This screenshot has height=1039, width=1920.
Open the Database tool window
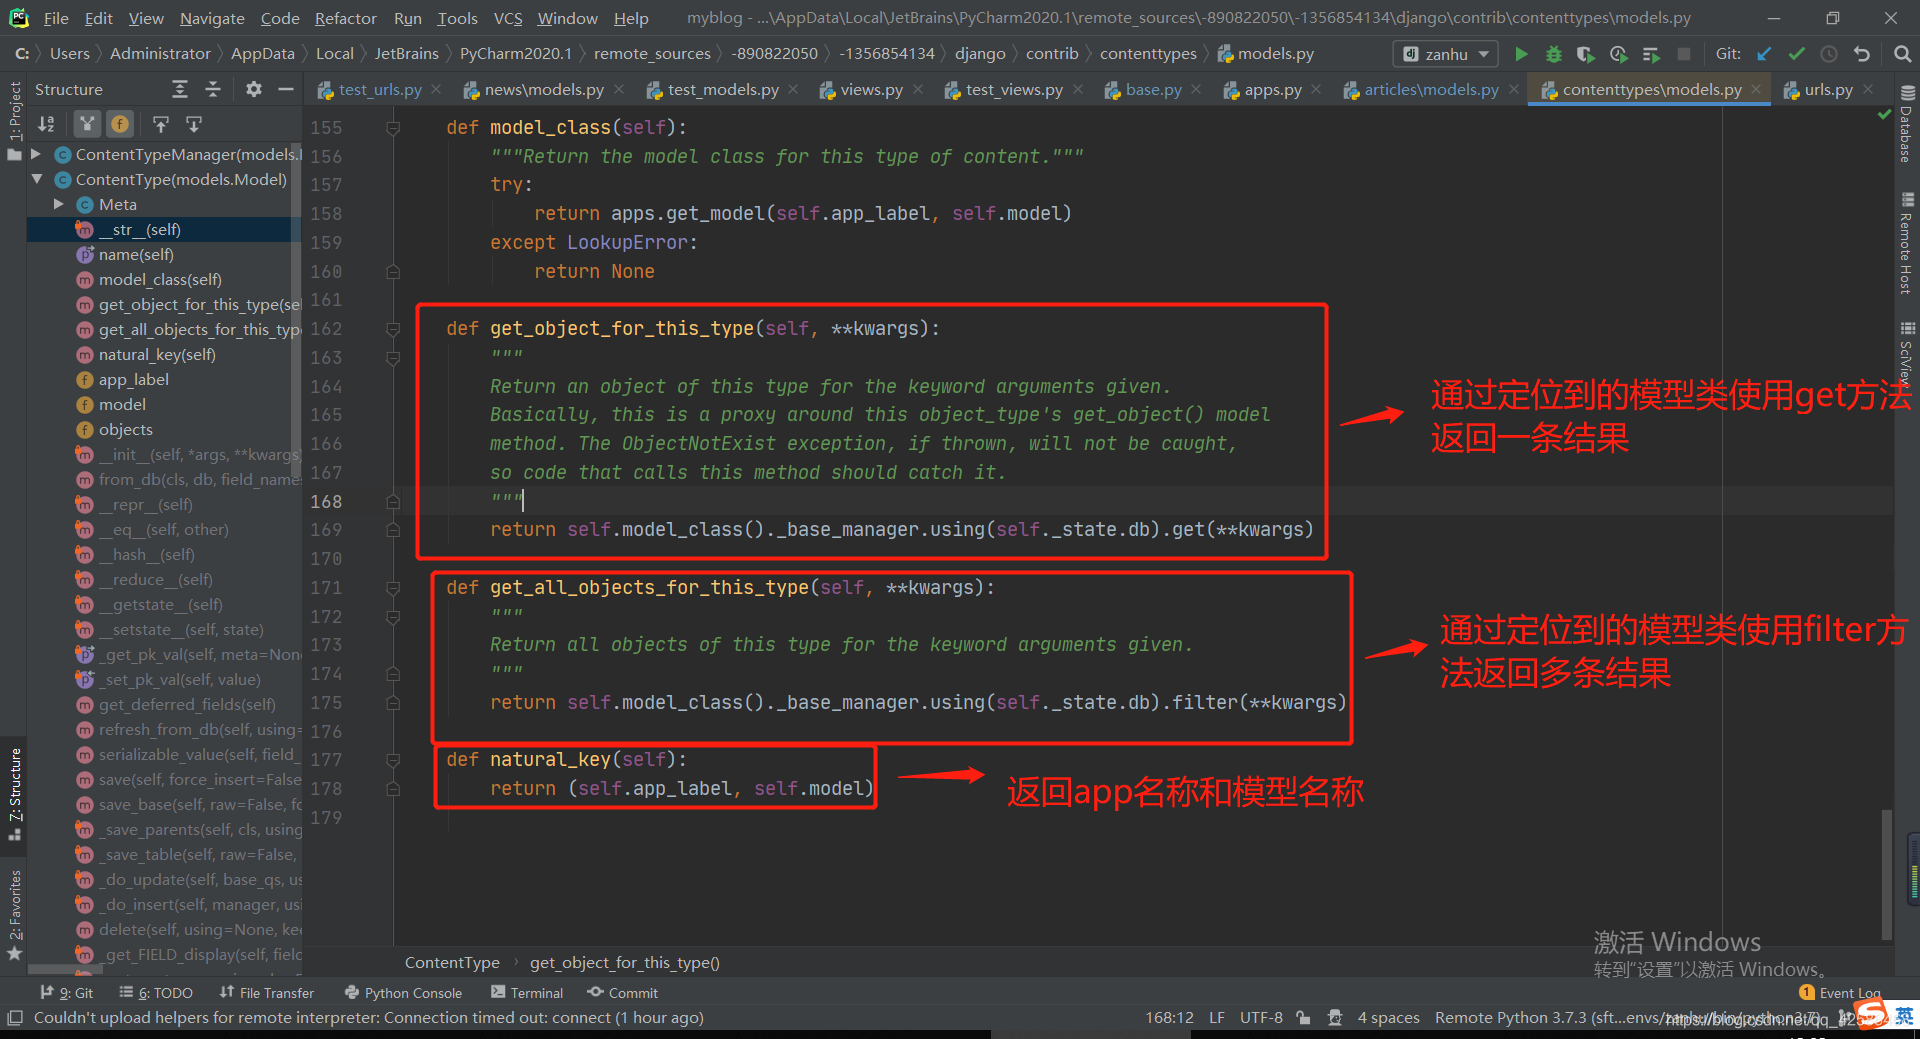coord(1907,125)
